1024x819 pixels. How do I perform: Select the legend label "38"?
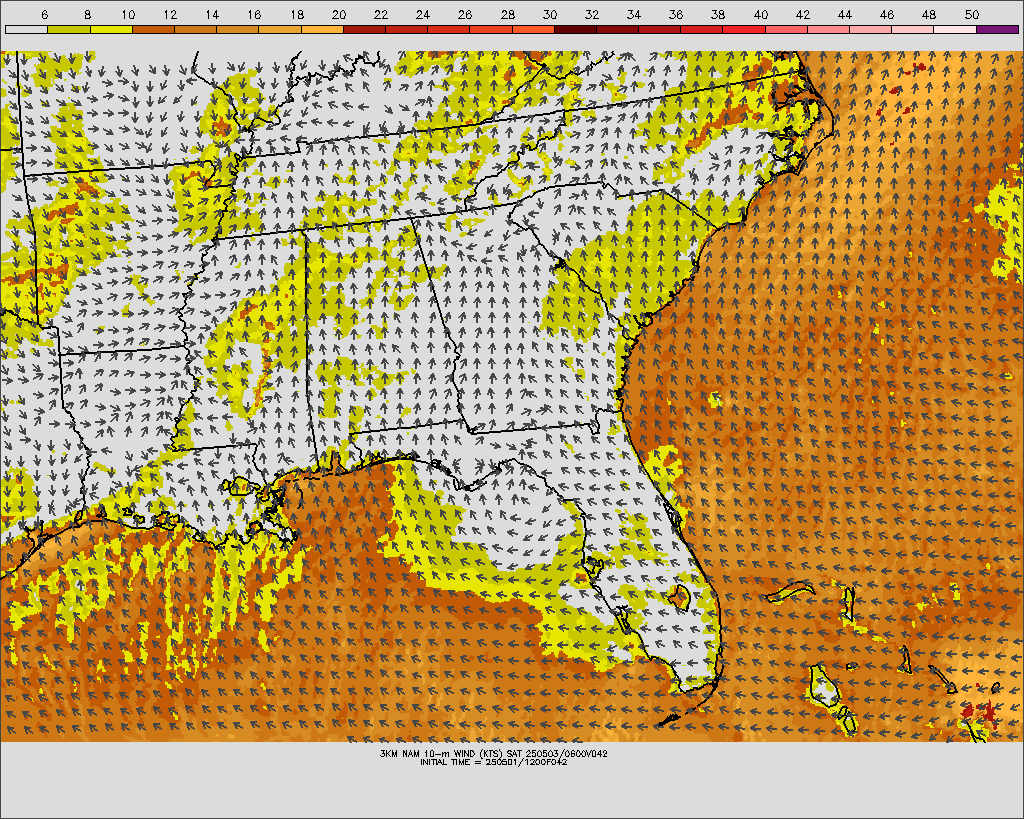[718, 14]
